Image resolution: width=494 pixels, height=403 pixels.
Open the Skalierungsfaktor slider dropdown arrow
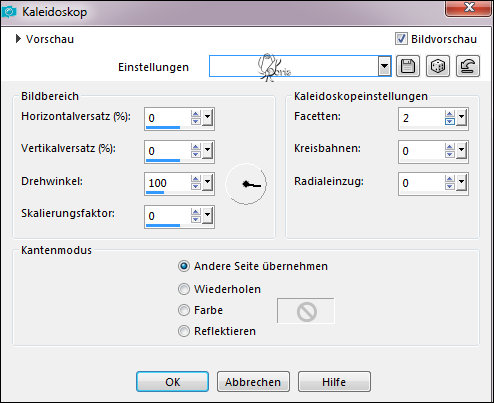(207, 216)
